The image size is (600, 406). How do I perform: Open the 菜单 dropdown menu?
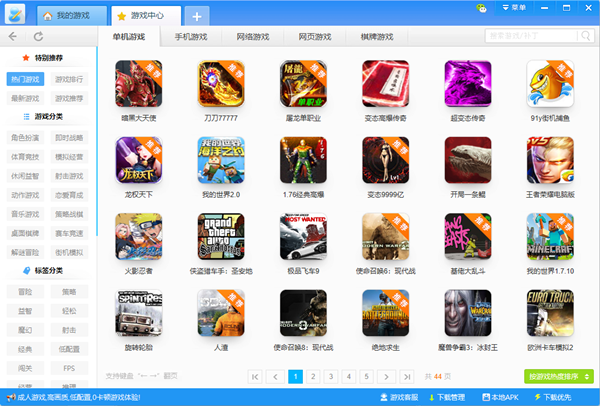point(514,8)
